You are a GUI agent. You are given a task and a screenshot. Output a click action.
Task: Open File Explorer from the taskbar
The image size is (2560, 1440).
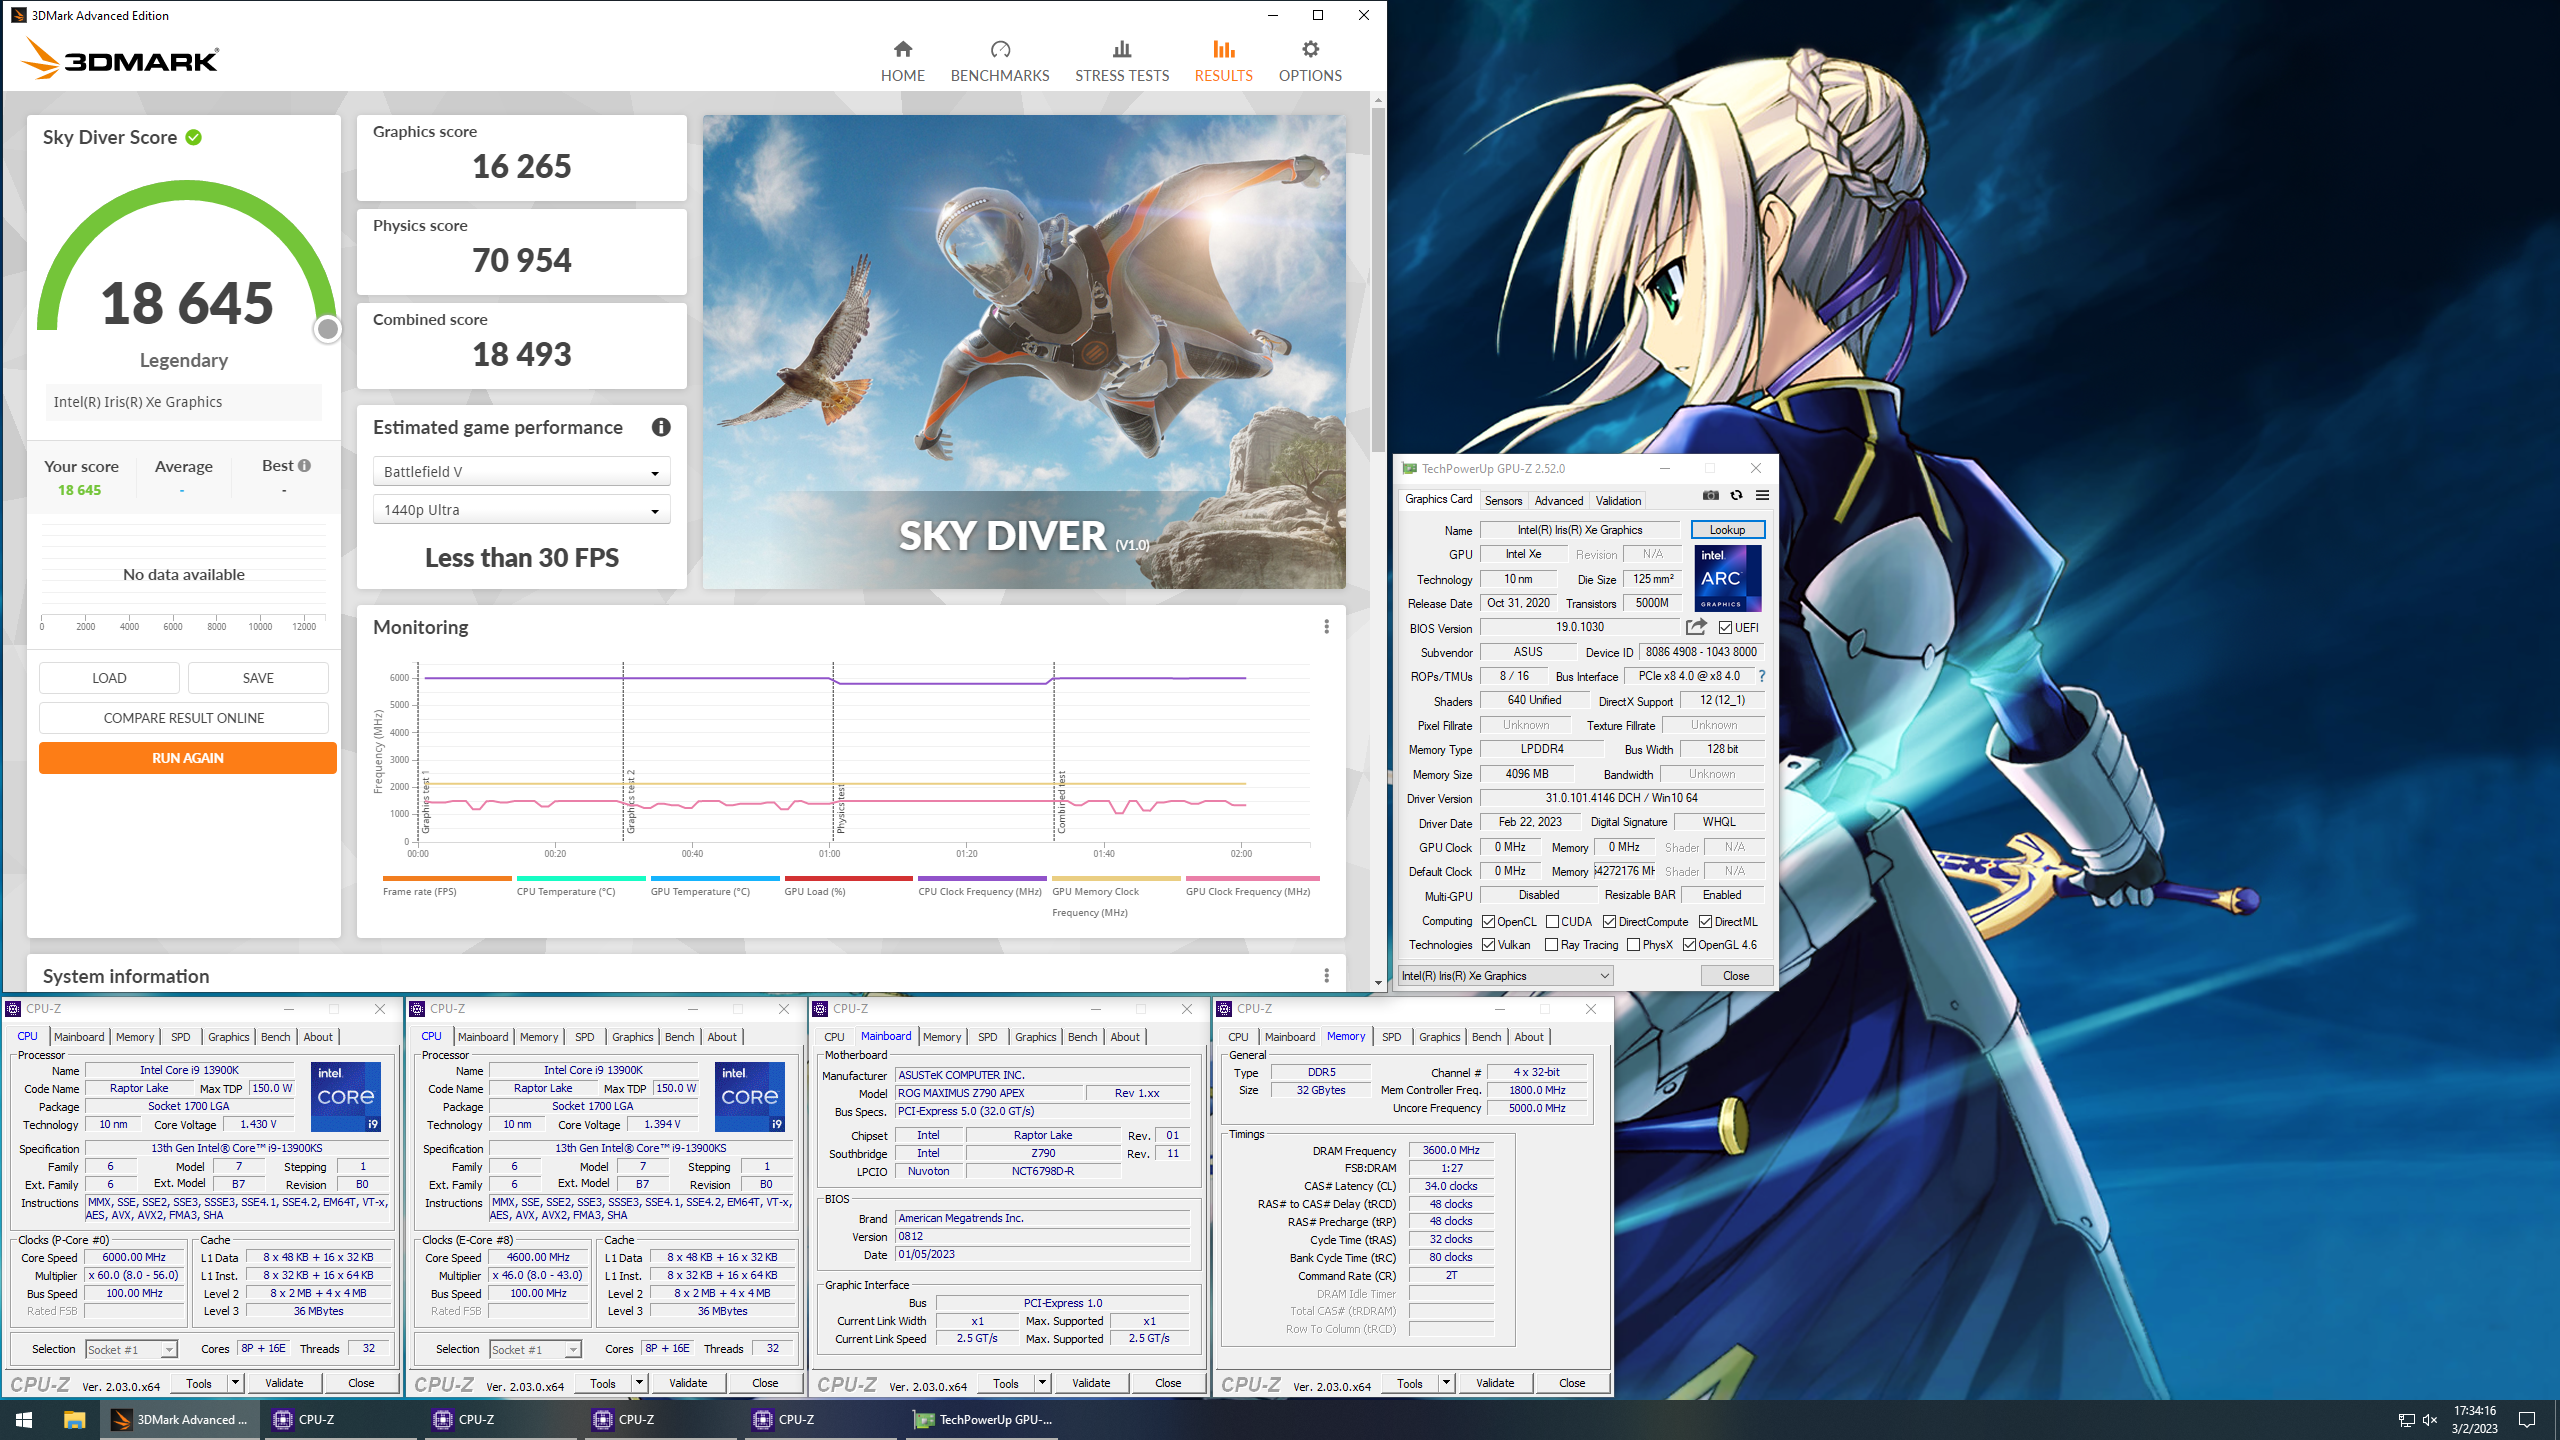(74, 1419)
